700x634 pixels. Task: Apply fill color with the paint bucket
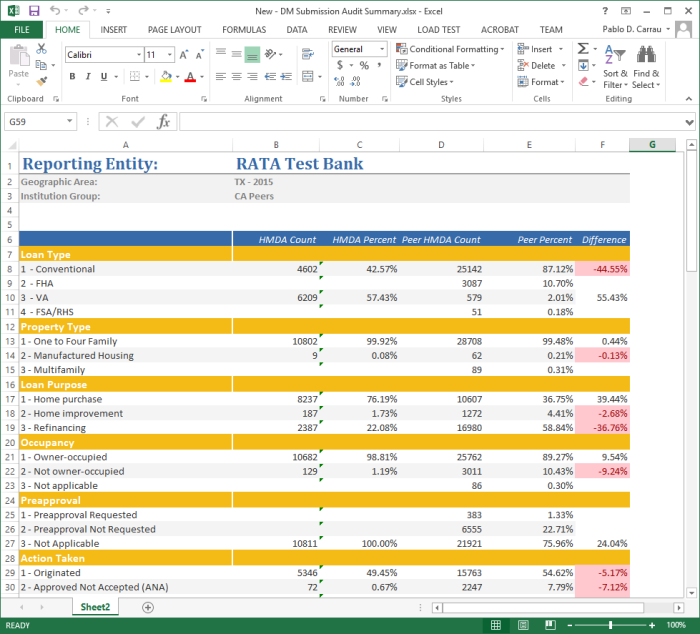point(166,77)
